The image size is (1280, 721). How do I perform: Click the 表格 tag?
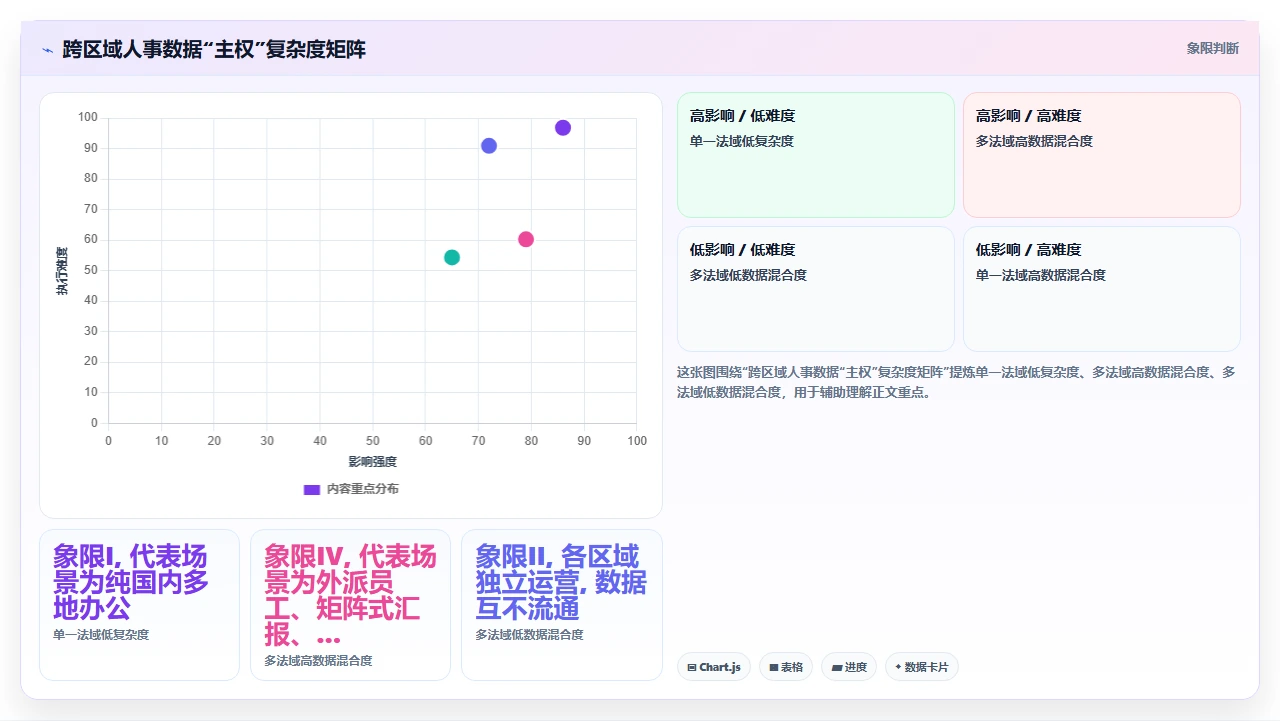pos(786,667)
